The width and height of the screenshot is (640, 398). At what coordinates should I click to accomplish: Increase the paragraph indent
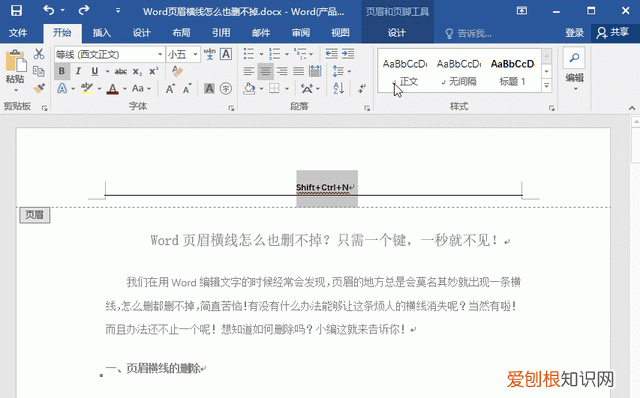(348, 54)
